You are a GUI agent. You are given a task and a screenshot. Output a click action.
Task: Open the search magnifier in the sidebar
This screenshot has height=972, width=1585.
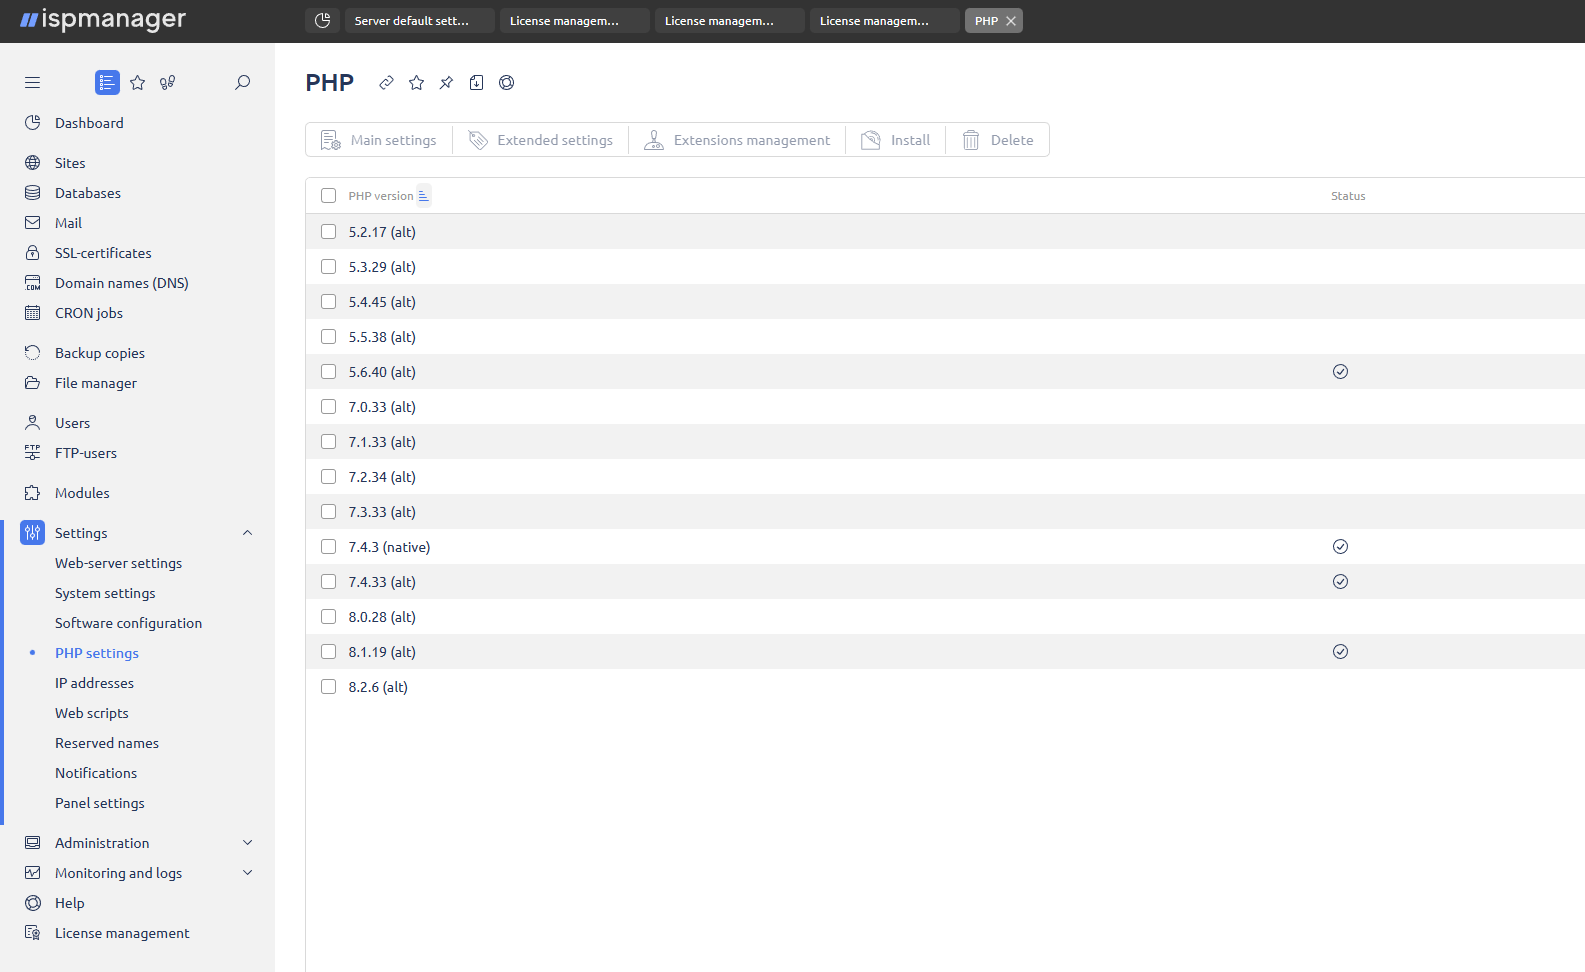click(242, 82)
